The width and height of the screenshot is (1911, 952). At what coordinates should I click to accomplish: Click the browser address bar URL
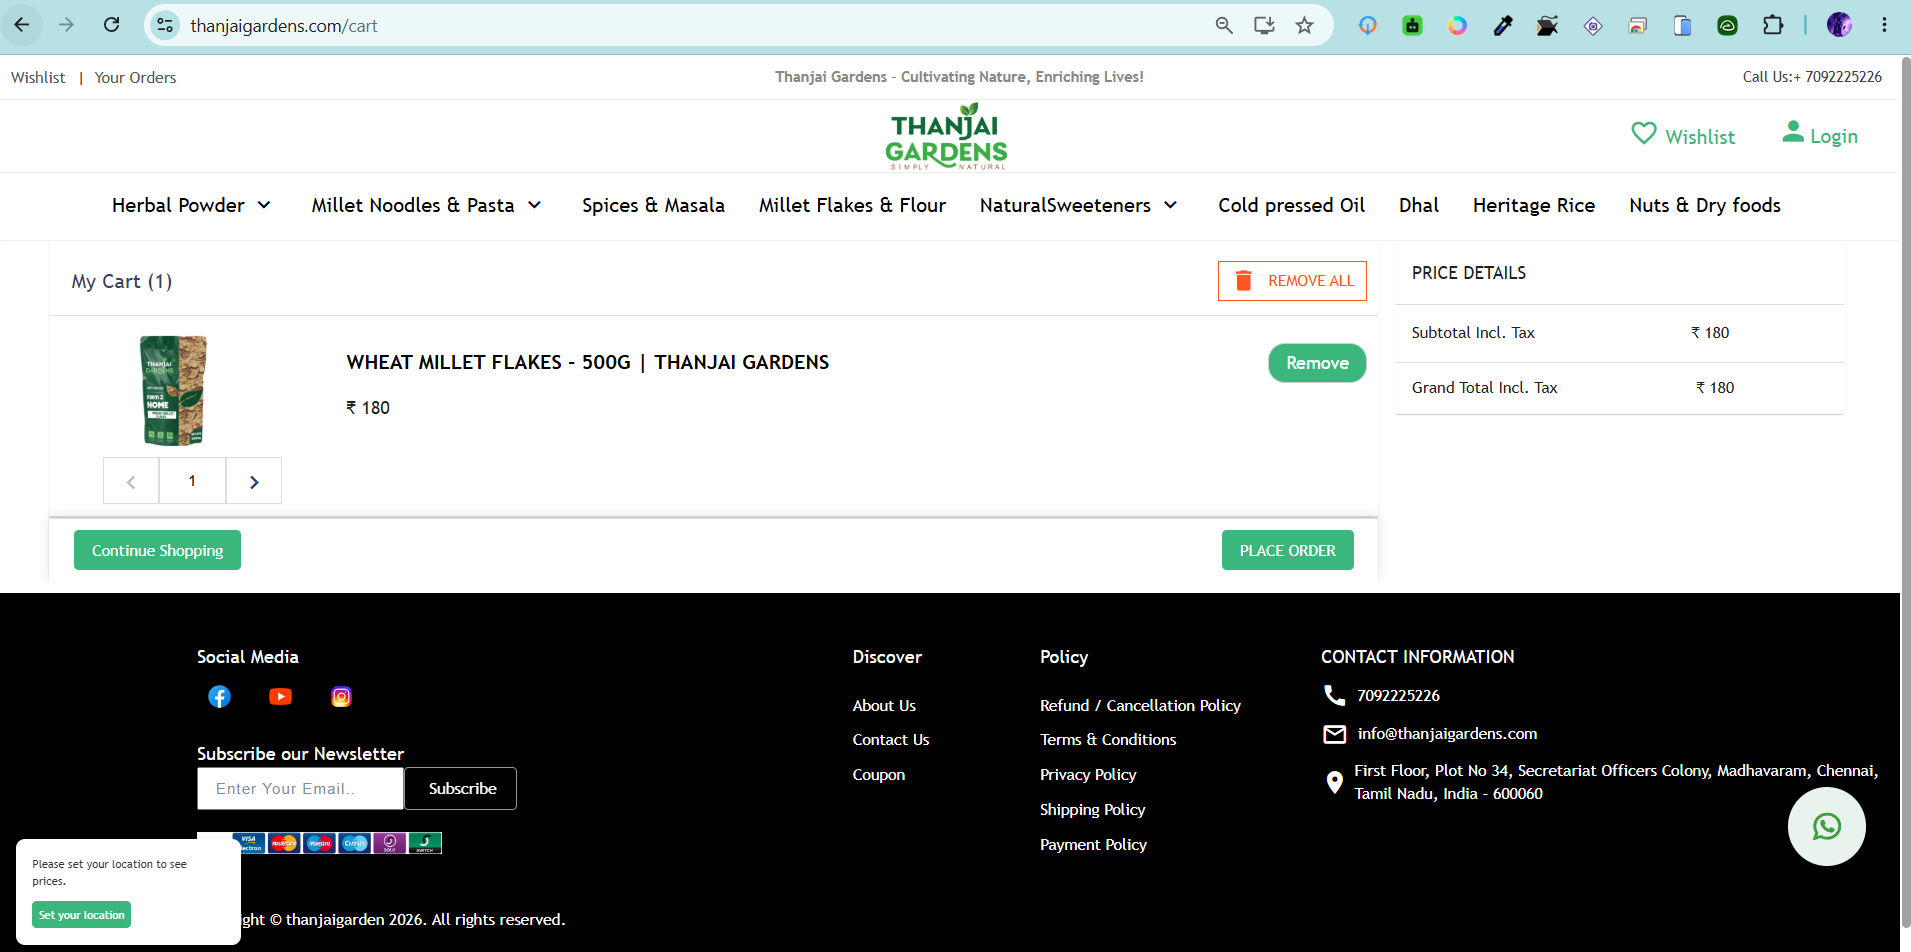284,25
